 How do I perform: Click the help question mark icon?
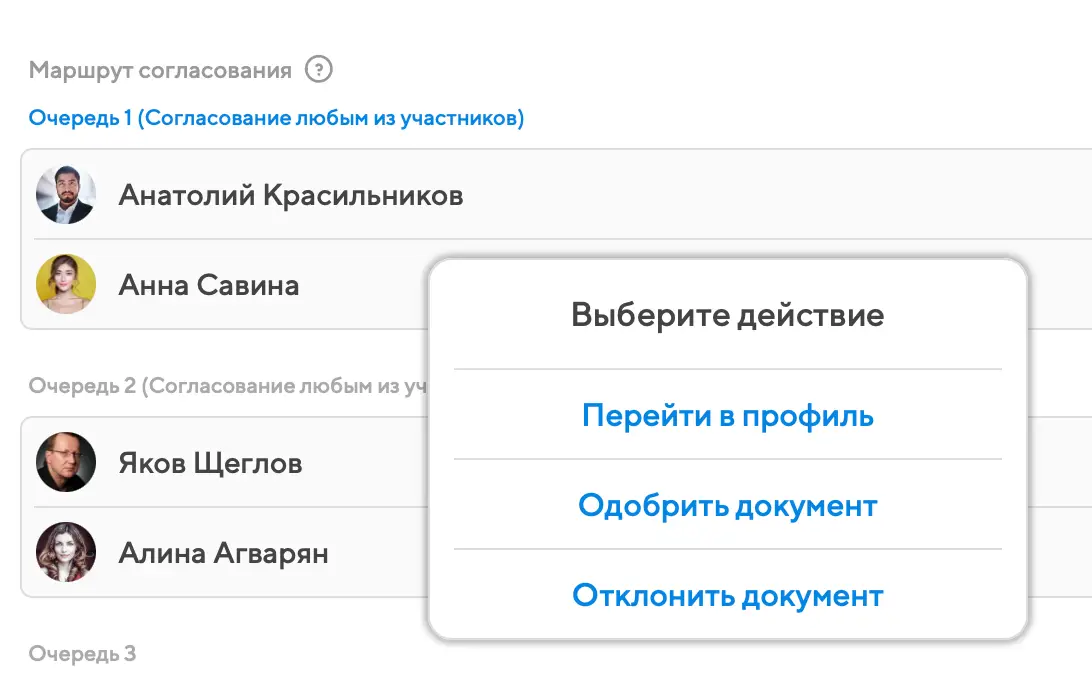[318, 70]
